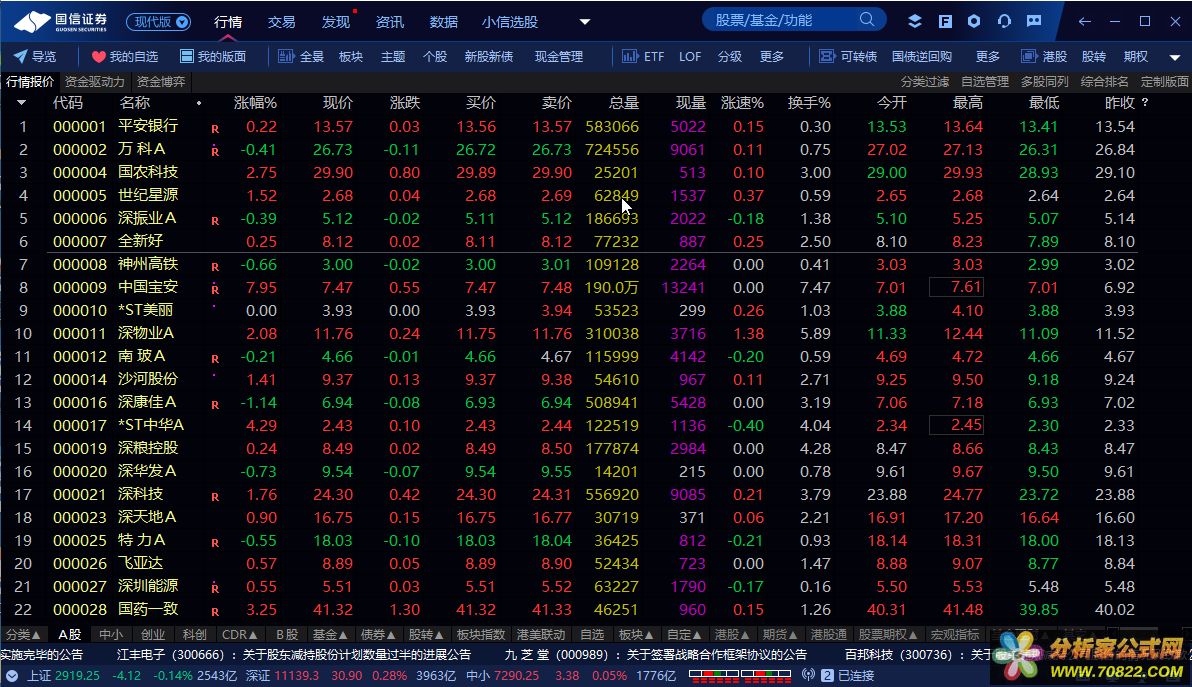The width and height of the screenshot is (1192, 687).
Task: Click the R marker for 平安银行
Action: click(215, 129)
